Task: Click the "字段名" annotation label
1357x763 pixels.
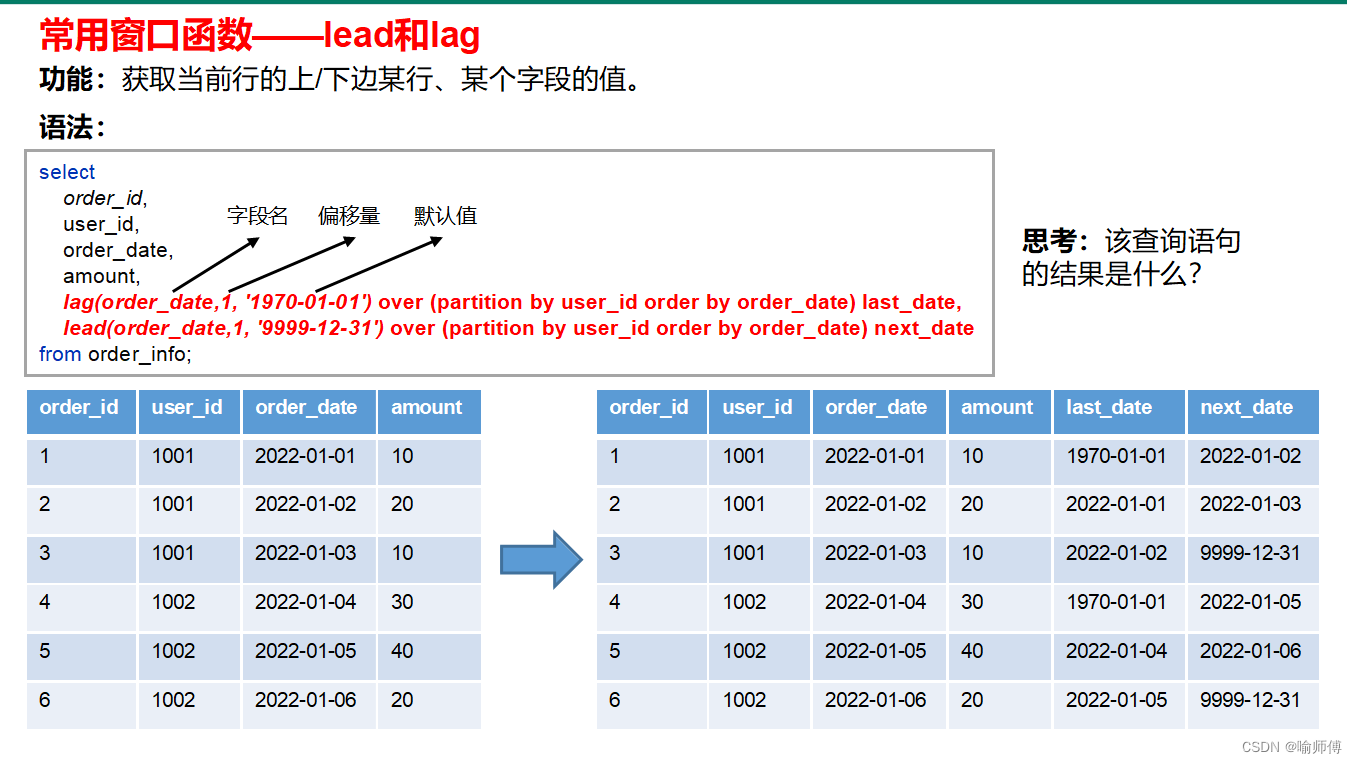Action: tap(258, 215)
